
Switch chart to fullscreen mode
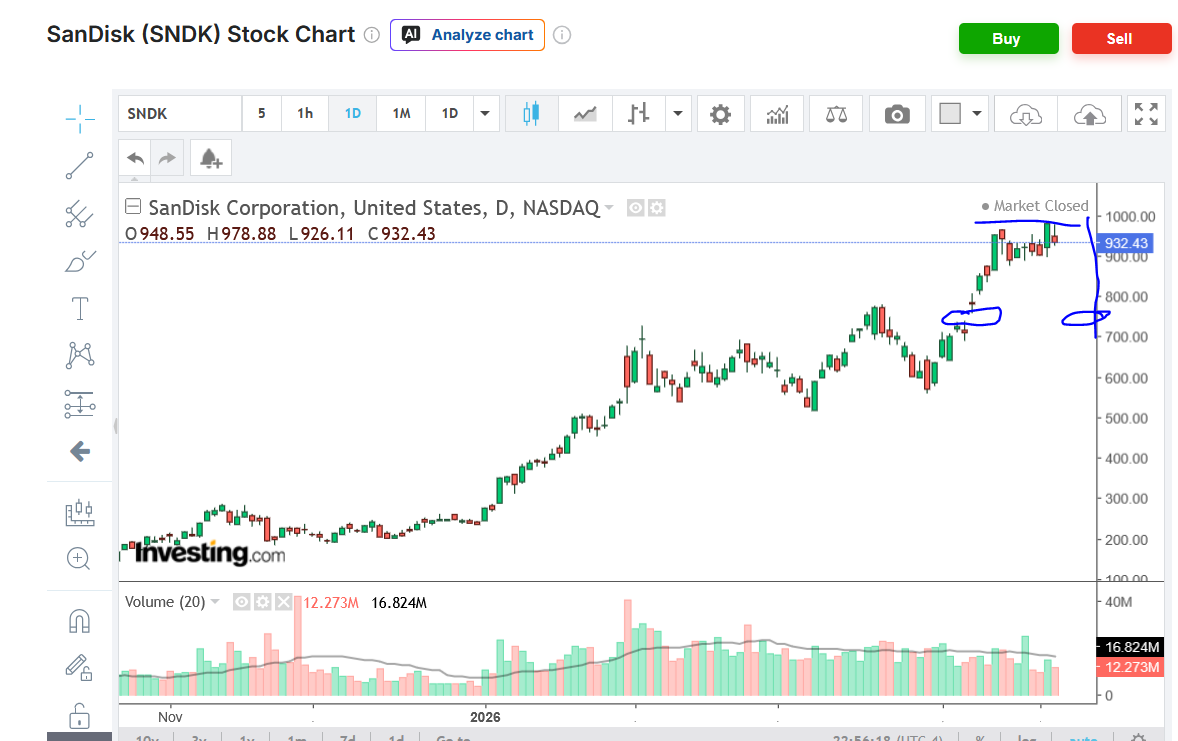pyautogui.click(x=1146, y=114)
